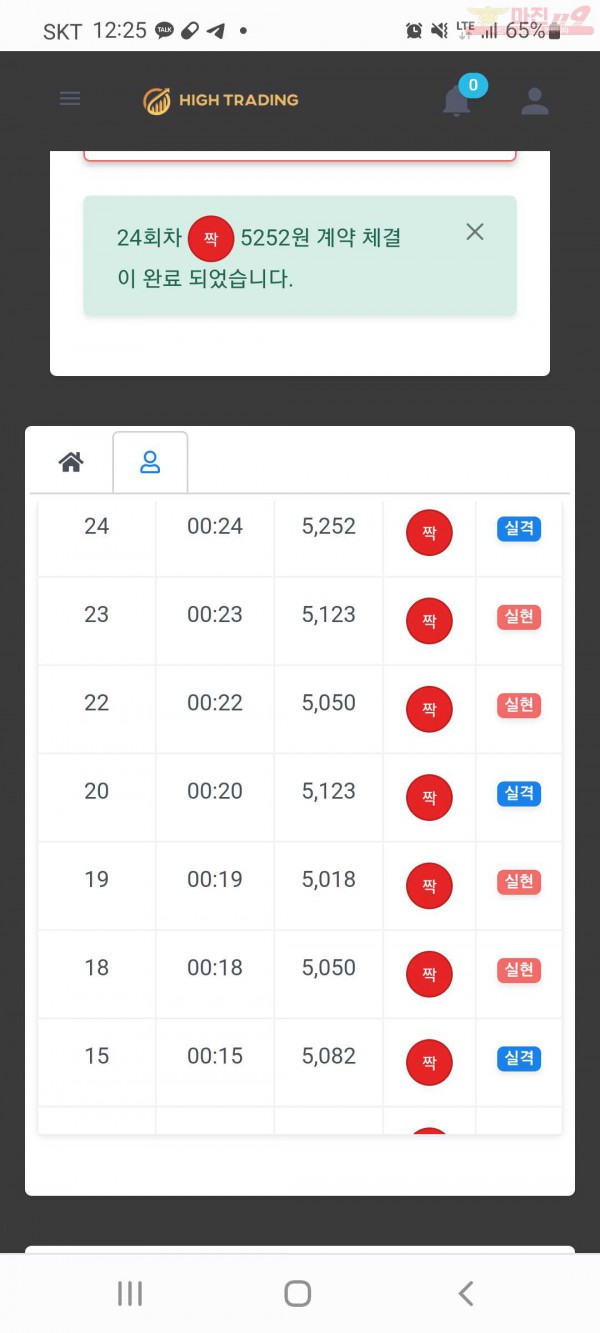Select the personal history tab
Image resolution: width=600 pixels, height=1333 pixels.
[x=150, y=462]
